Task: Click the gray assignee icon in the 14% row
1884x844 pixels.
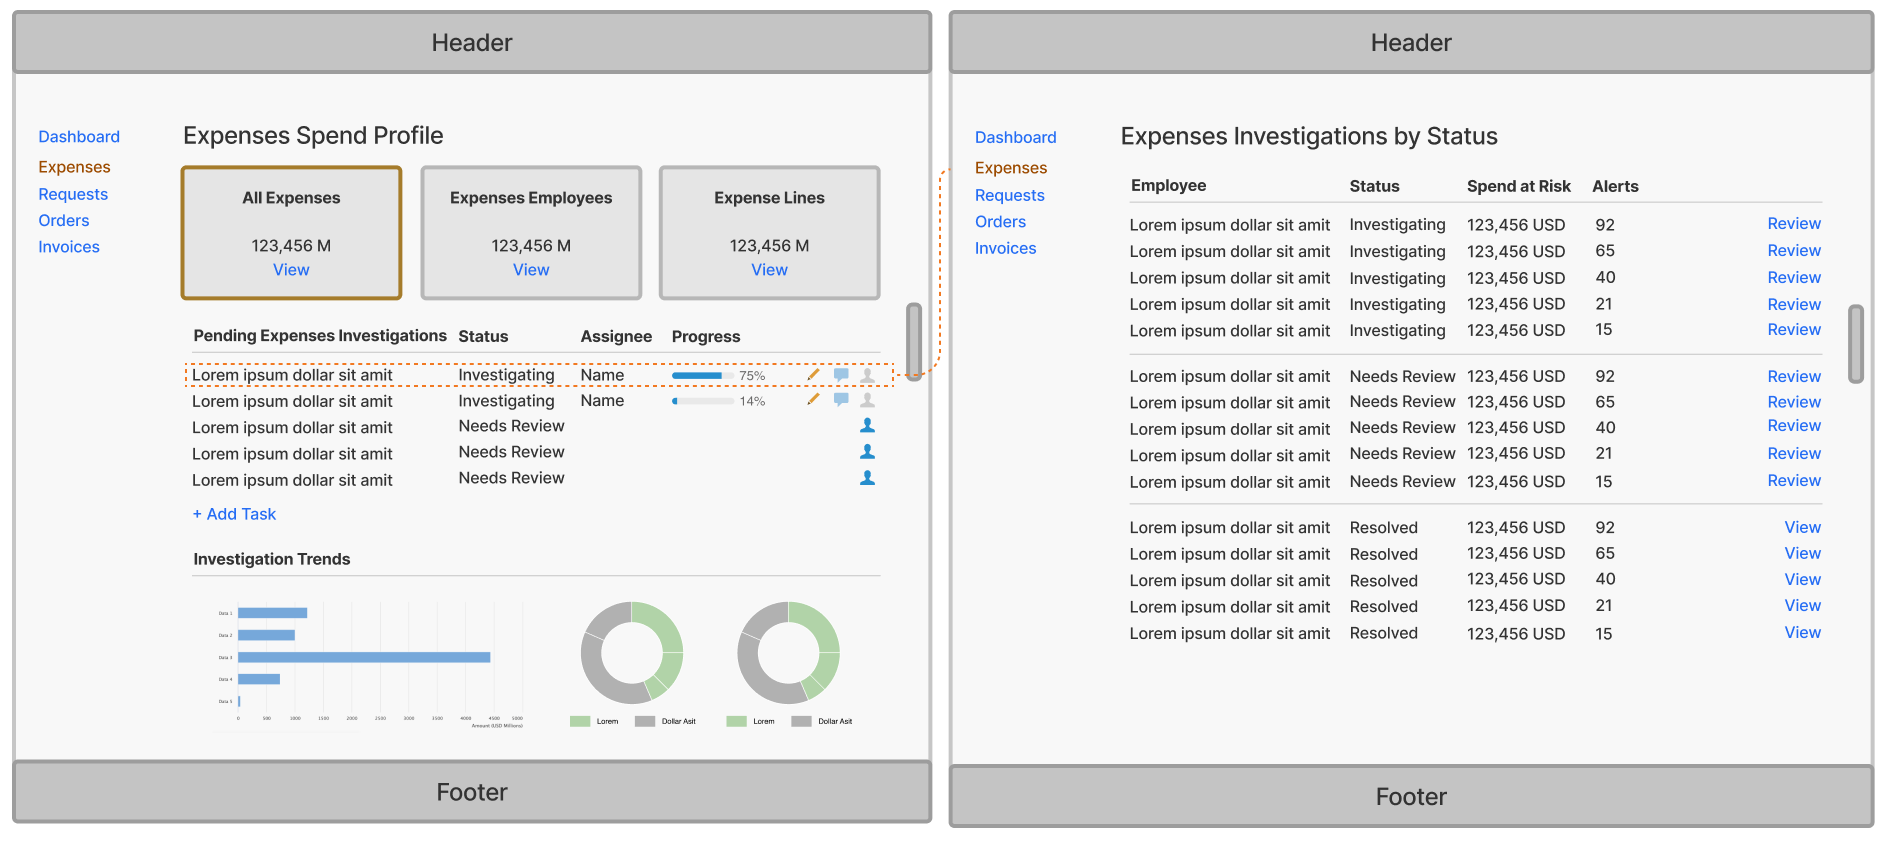Action: (868, 400)
